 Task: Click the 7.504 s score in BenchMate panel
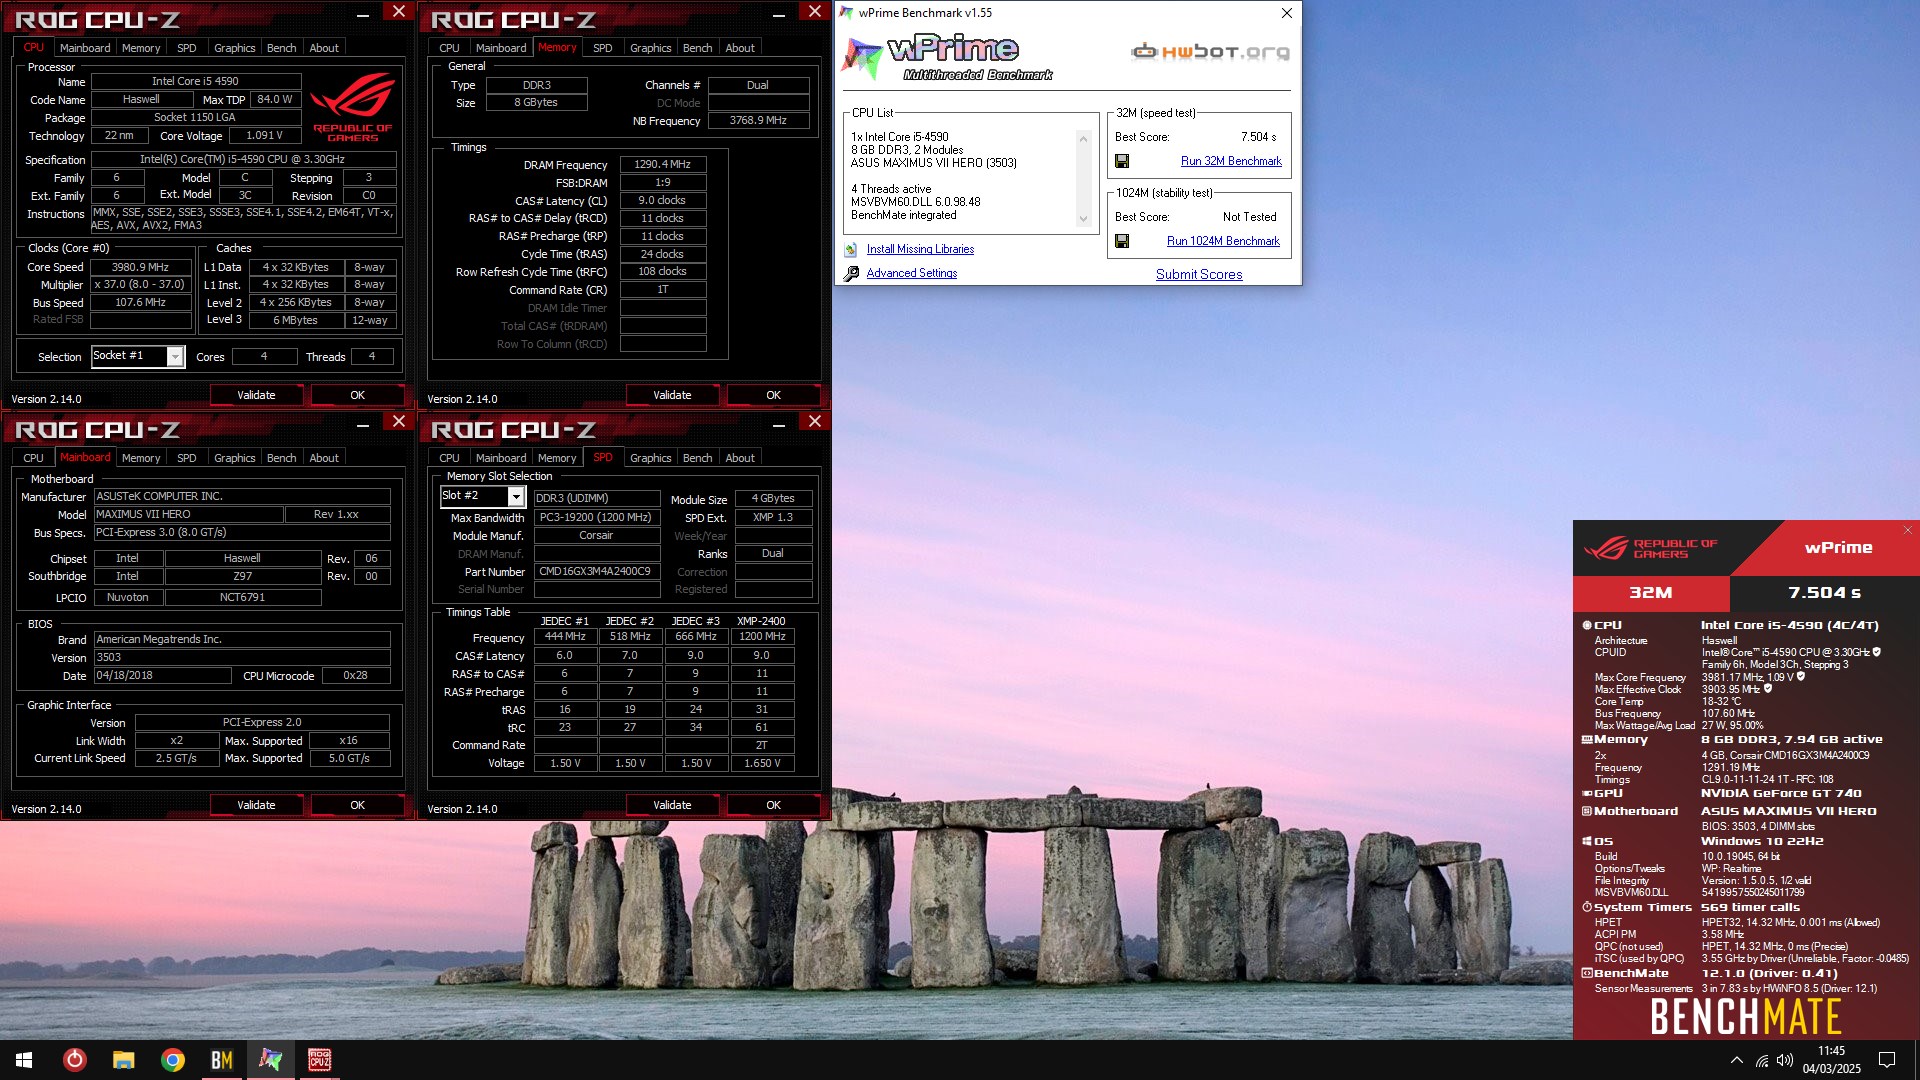pos(1824,592)
